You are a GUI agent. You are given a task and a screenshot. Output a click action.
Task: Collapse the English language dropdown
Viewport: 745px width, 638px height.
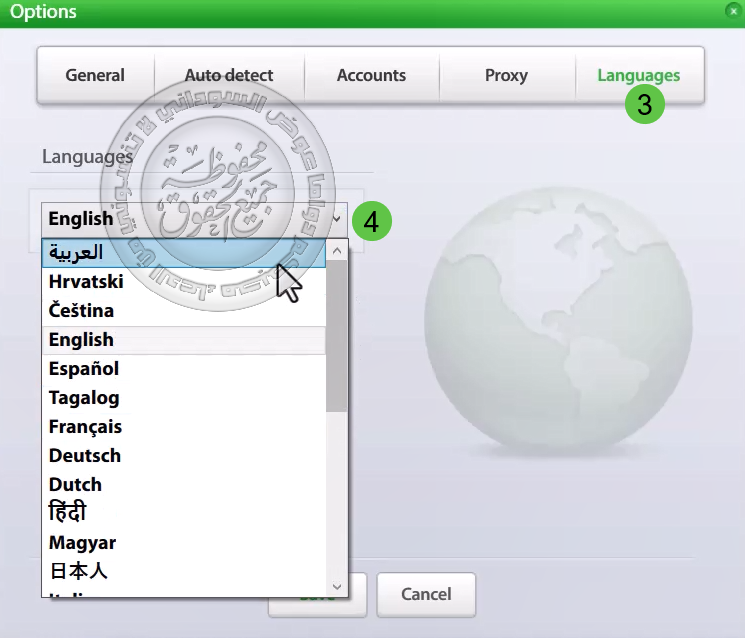[x=337, y=218]
